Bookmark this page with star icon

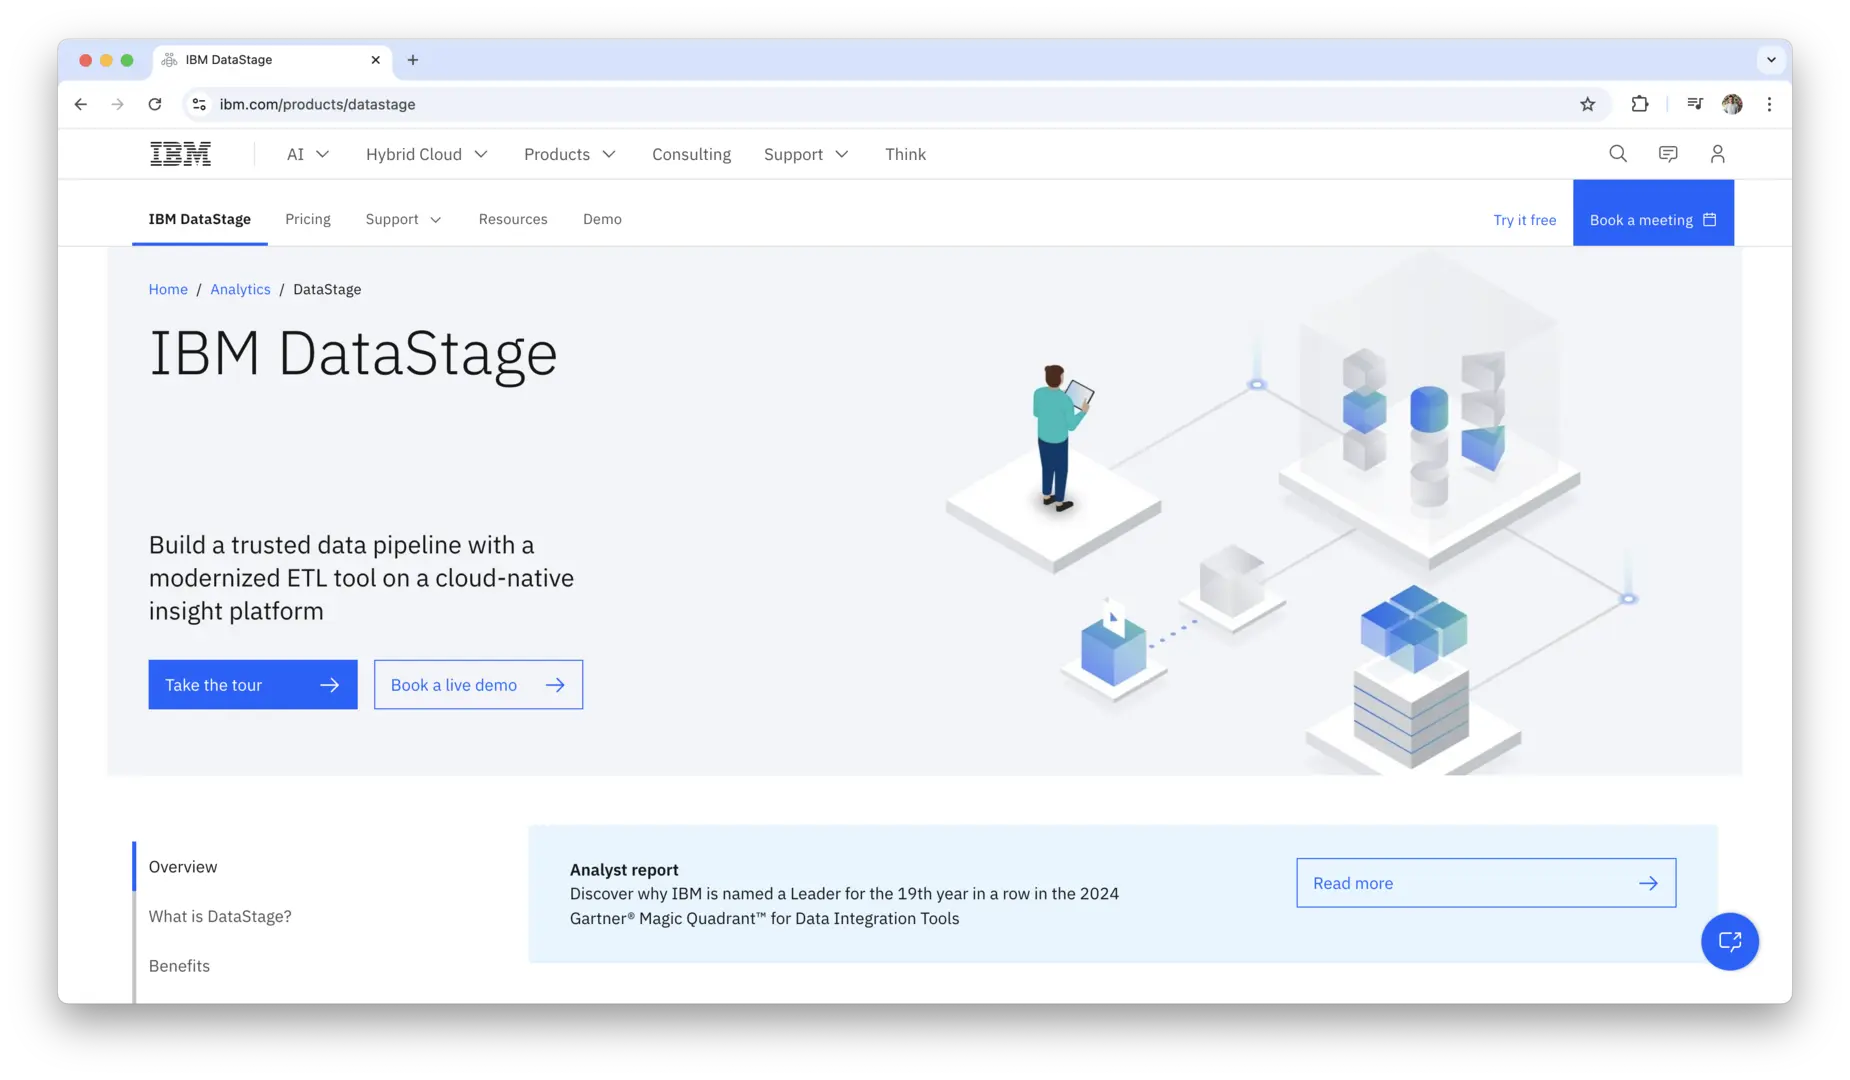pos(1587,104)
